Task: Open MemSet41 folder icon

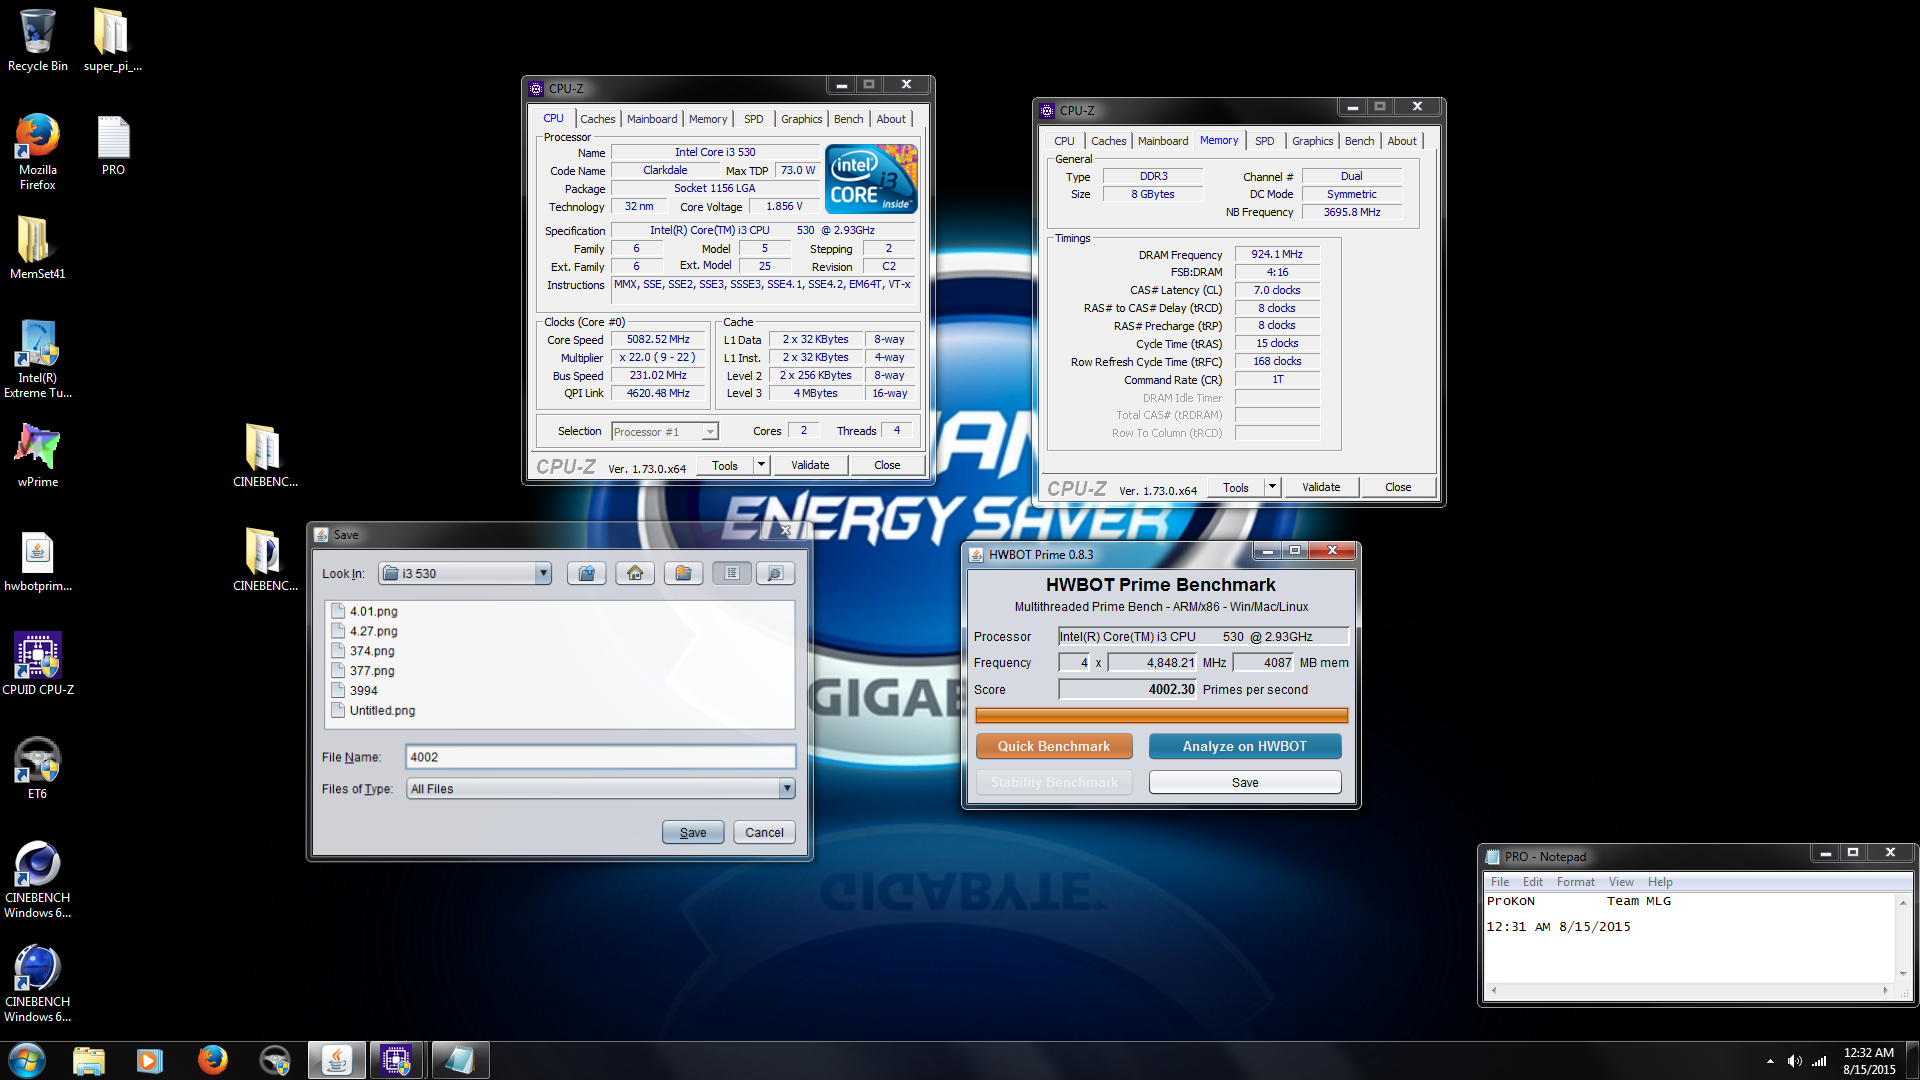Action: 37,248
